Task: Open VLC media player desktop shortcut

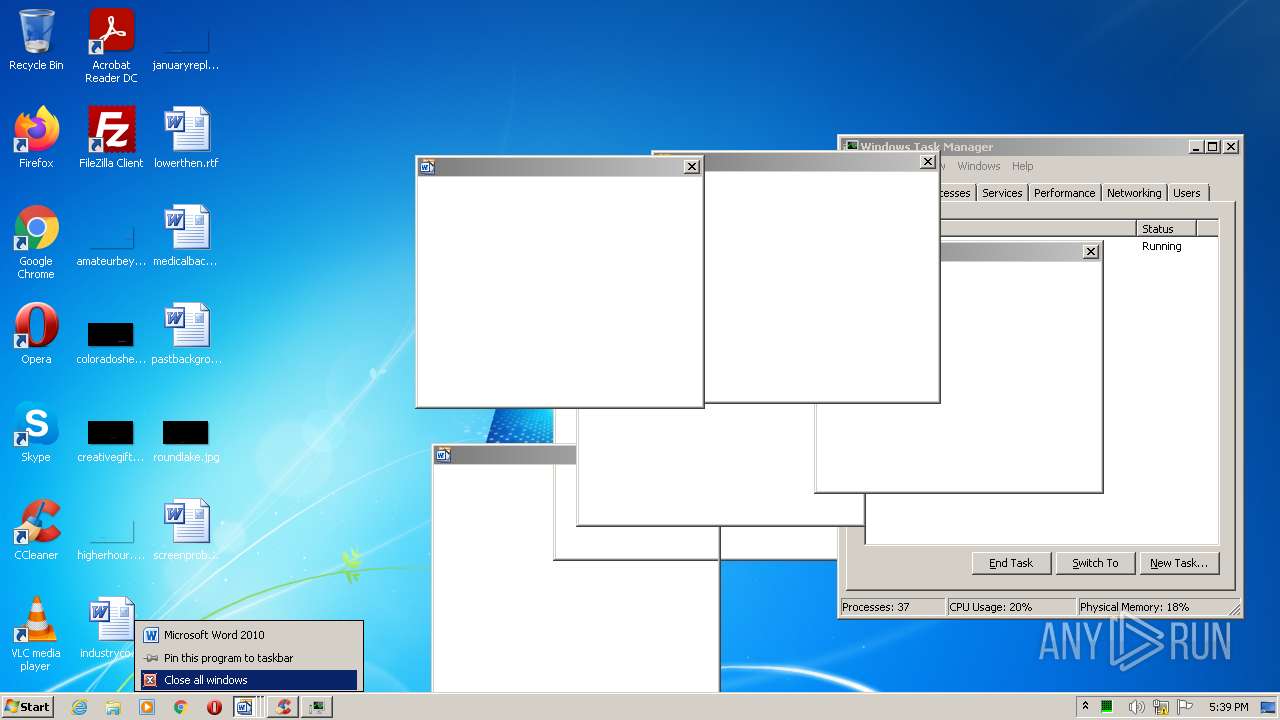Action: (36, 634)
